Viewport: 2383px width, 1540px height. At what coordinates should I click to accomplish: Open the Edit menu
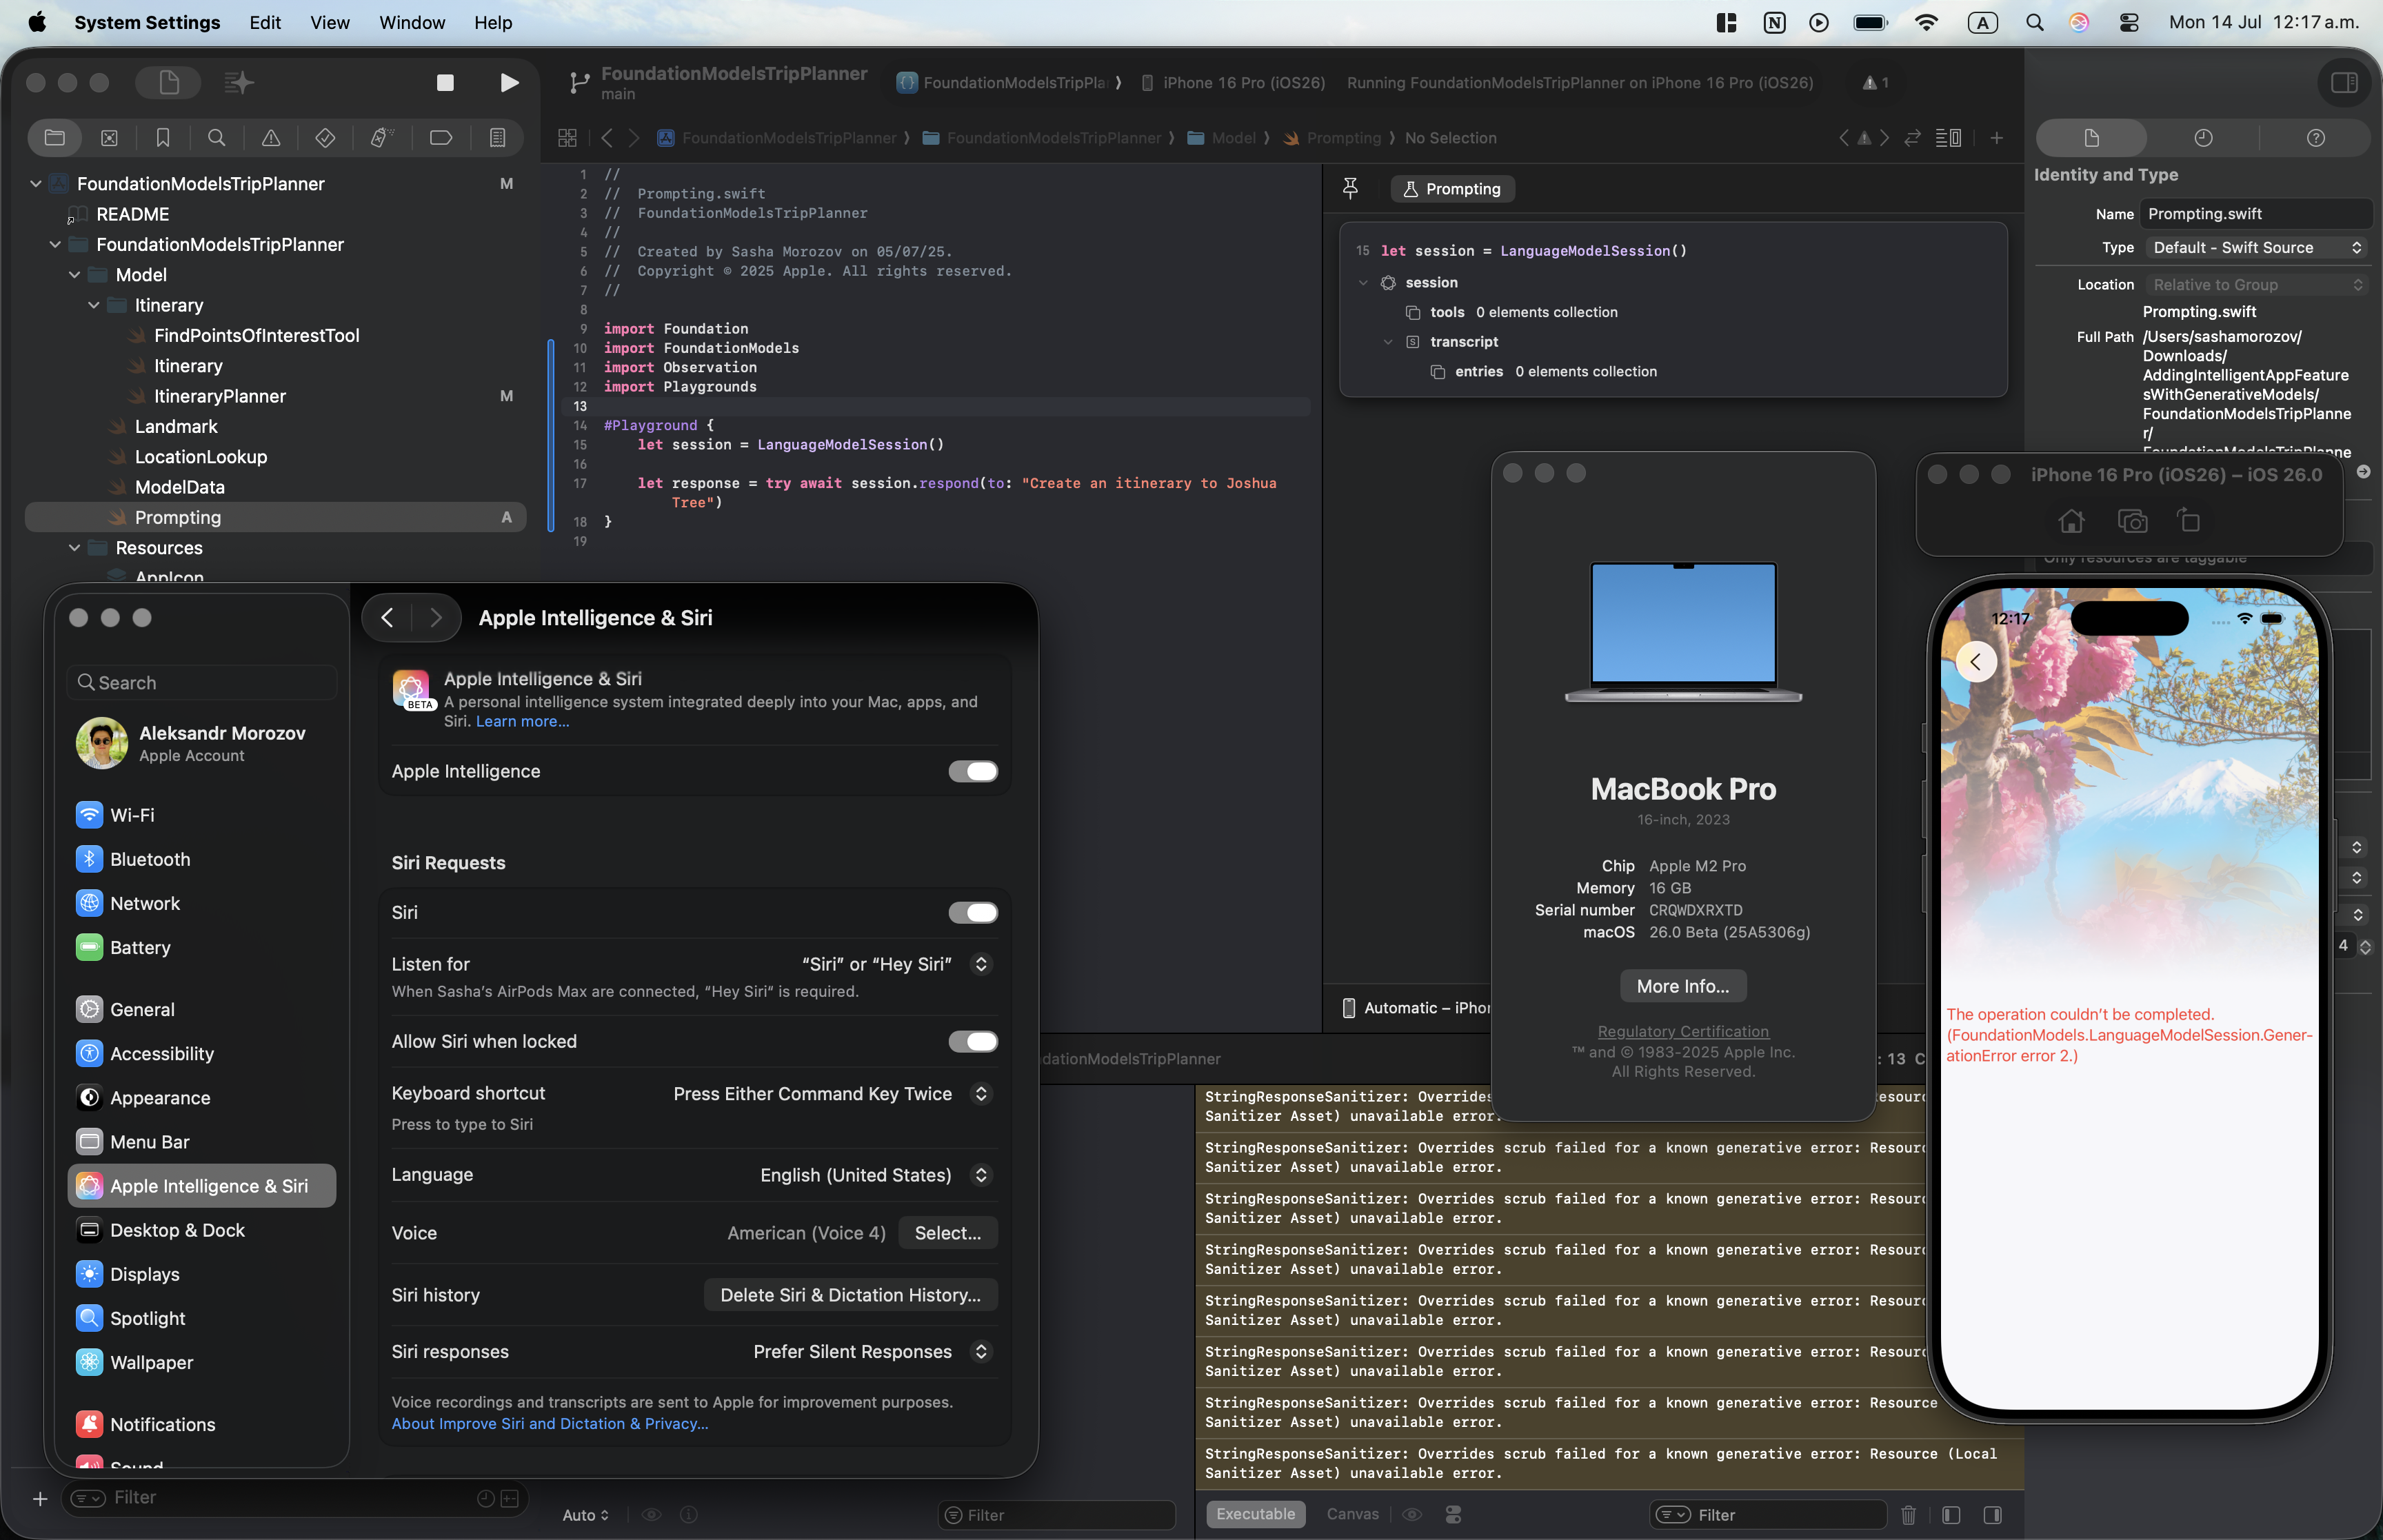(x=265, y=22)
